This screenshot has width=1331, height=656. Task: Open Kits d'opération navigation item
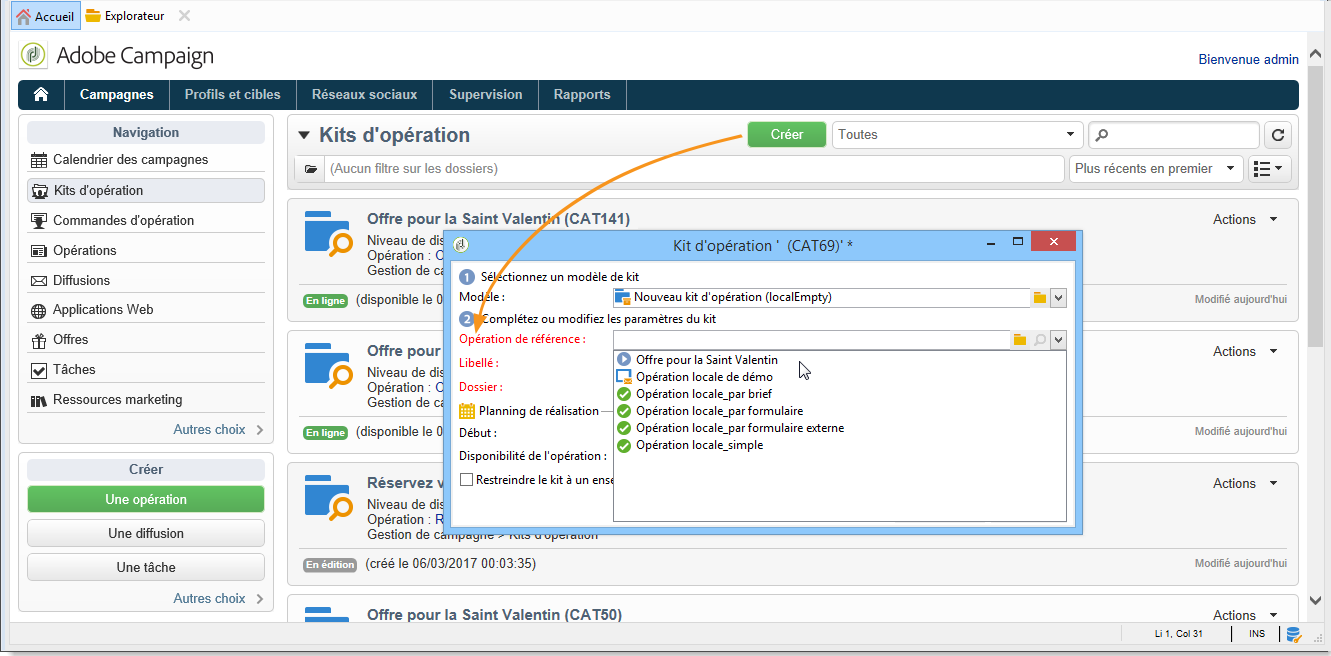point(146,190)
